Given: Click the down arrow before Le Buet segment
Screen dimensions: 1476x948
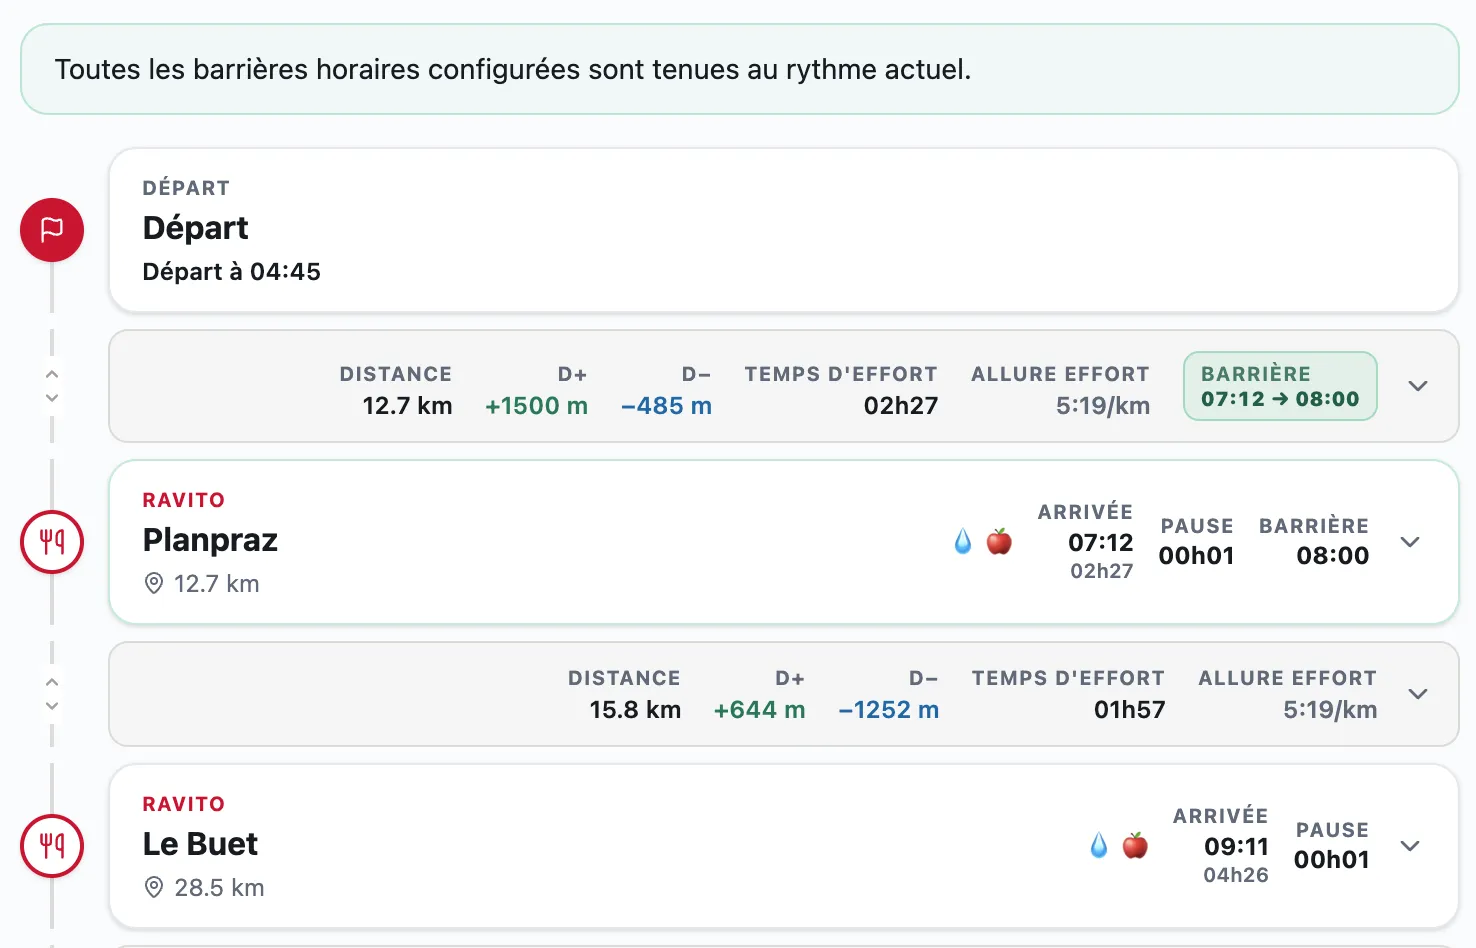Looking at the screenshot, I should [52, 706].
